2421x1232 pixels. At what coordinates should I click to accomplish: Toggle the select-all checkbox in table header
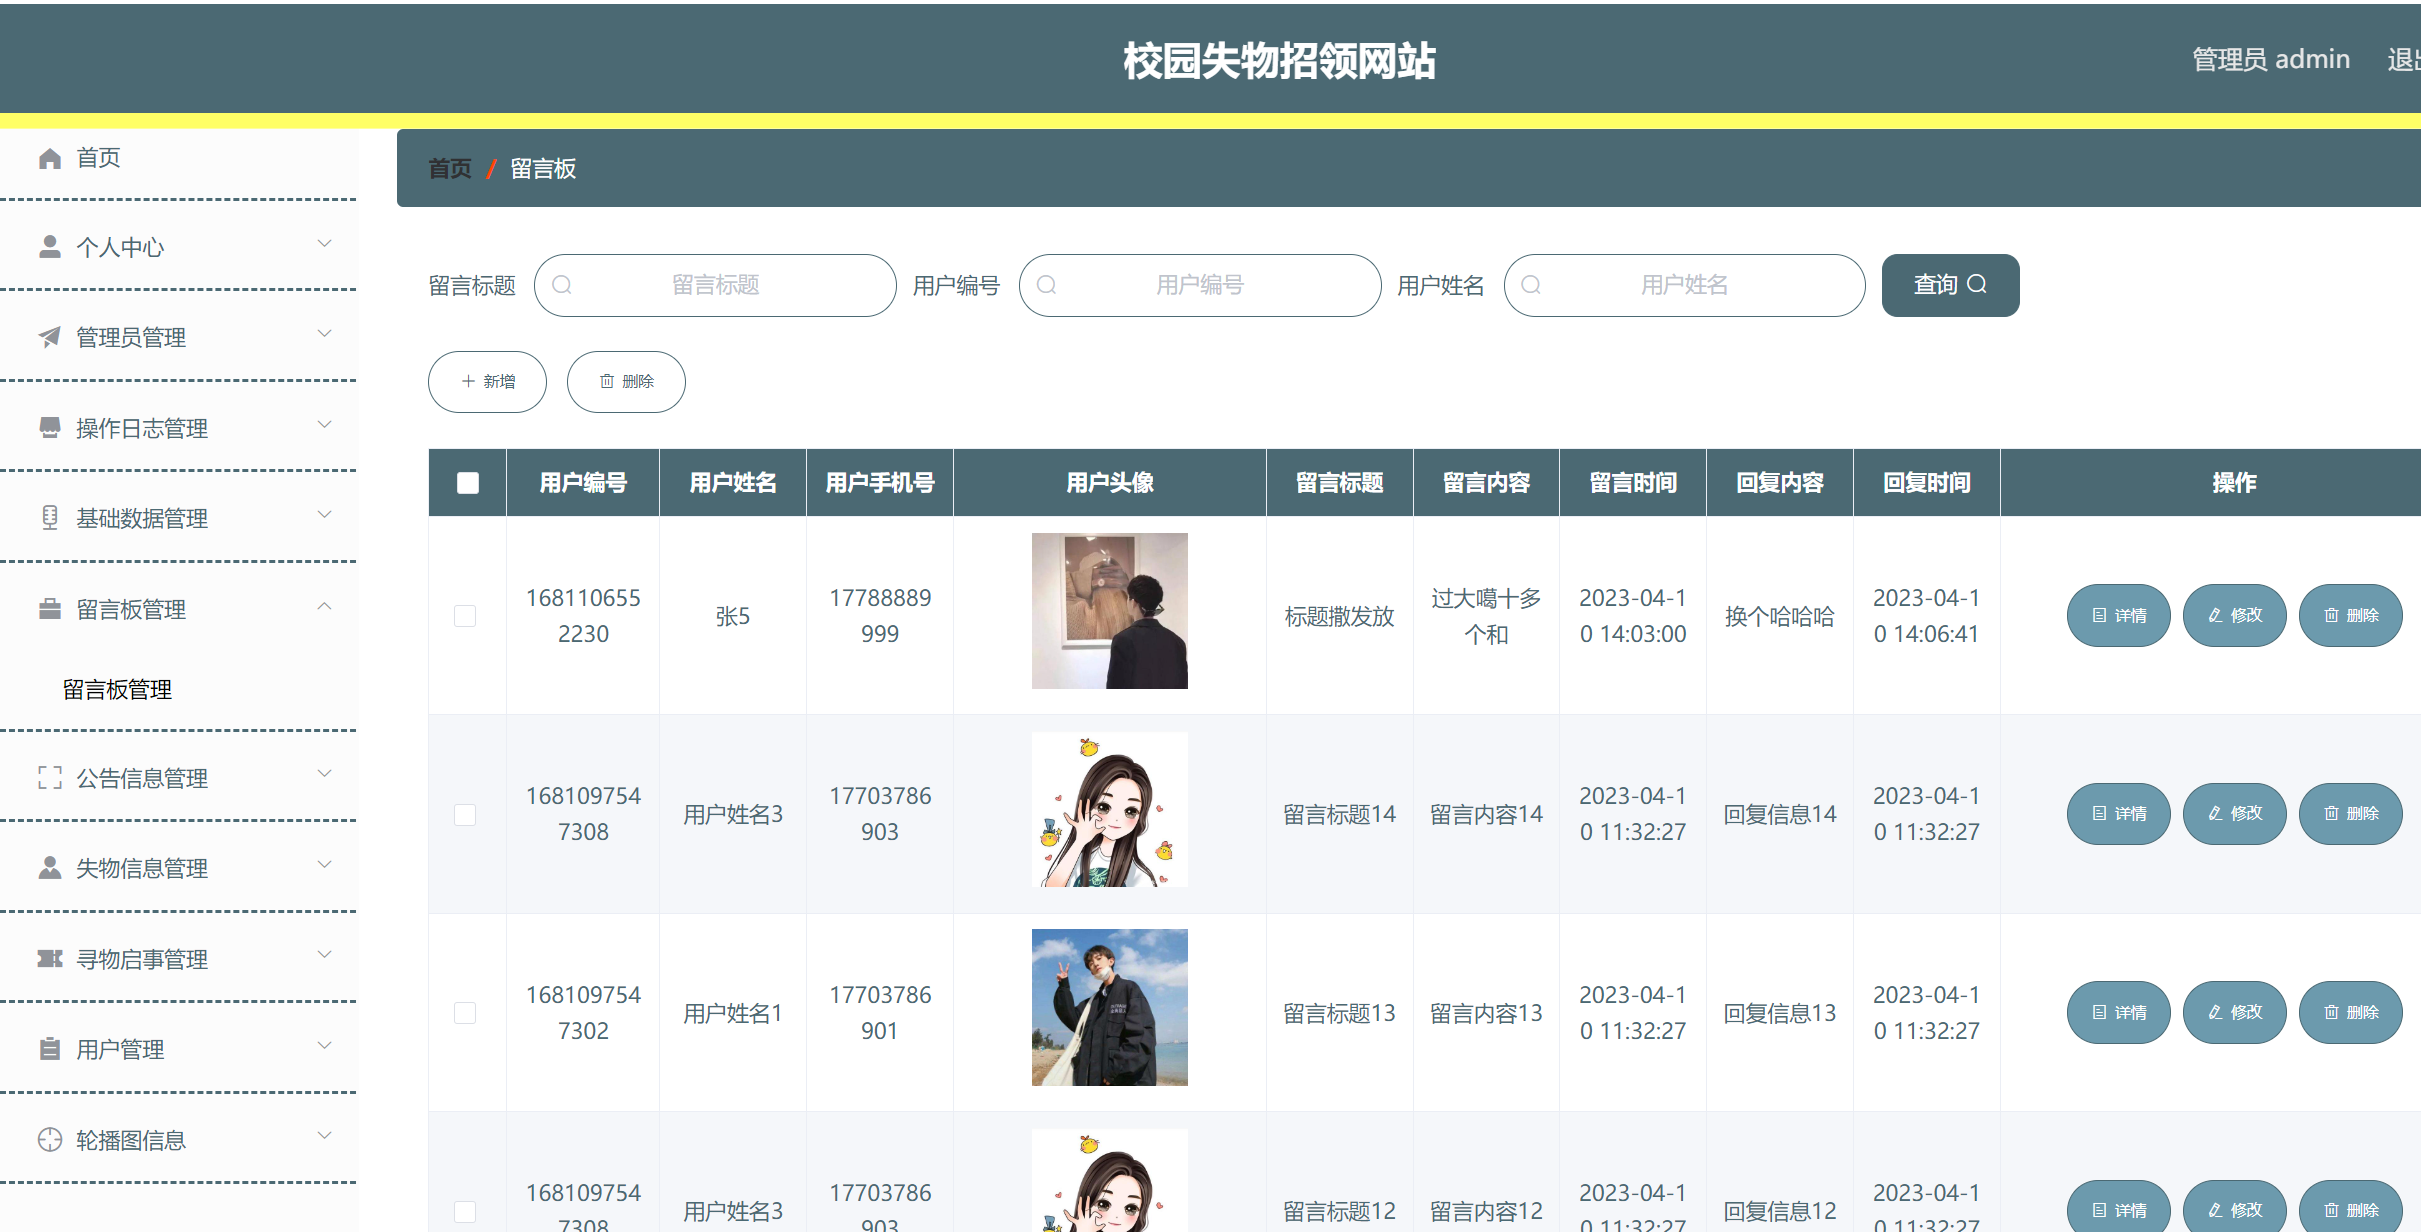[466, 482]
